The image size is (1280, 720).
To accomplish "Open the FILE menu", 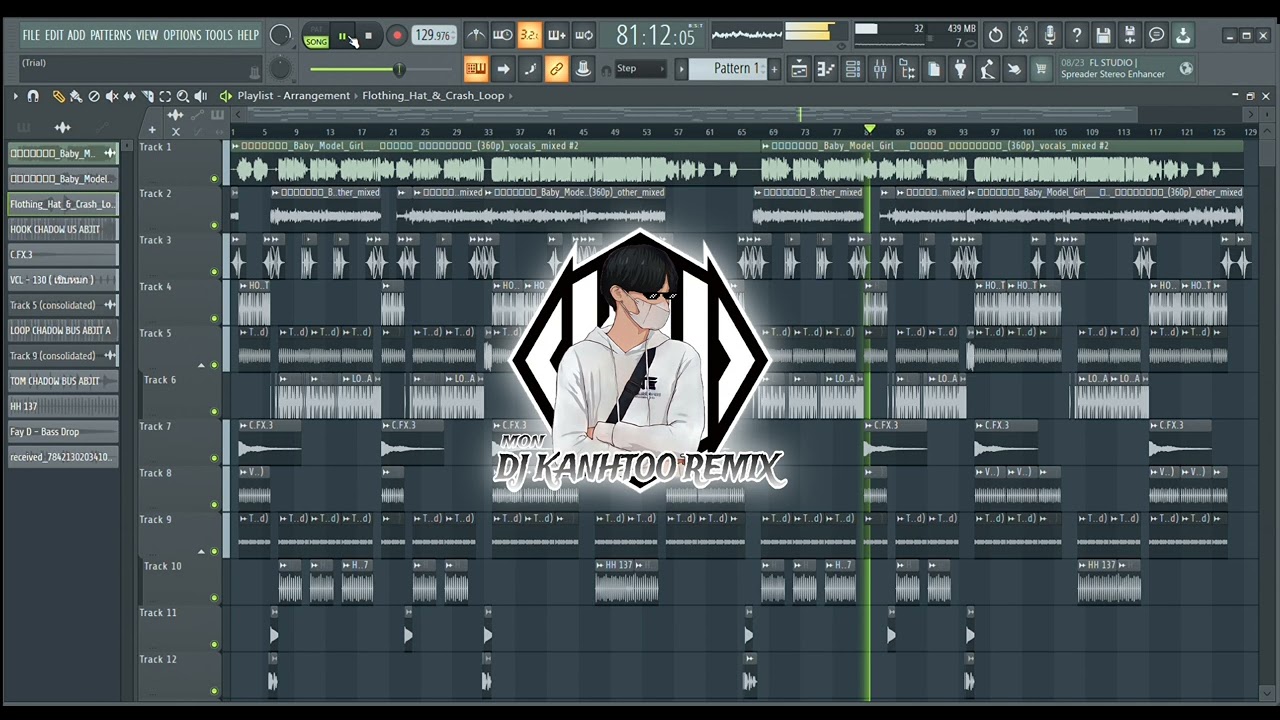I will [31, 35].
